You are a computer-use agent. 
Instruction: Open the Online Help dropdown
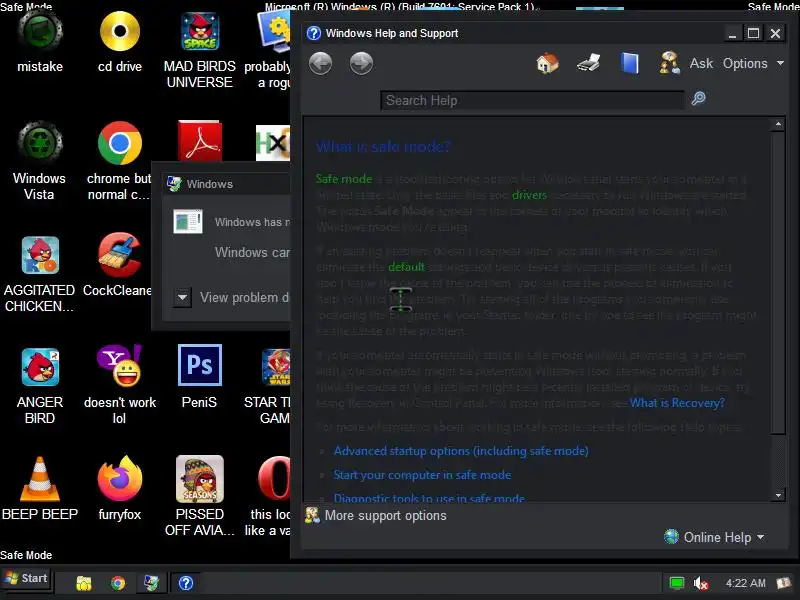coord(714,537)
